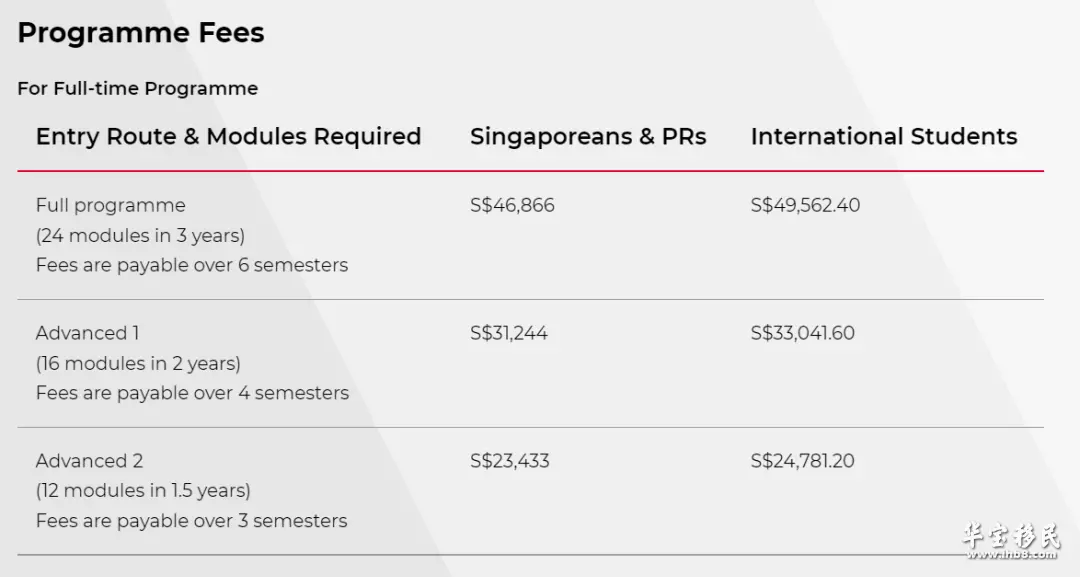Image resolution: width=1080 pixels, height=577 pixels.
Task: Click the 12 modules in 1.5 years text
Action: [143, 491]
